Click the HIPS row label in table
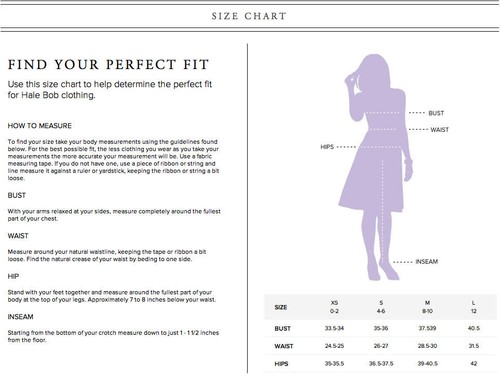Viewport: 500px width, 381px height. (281, 364)
